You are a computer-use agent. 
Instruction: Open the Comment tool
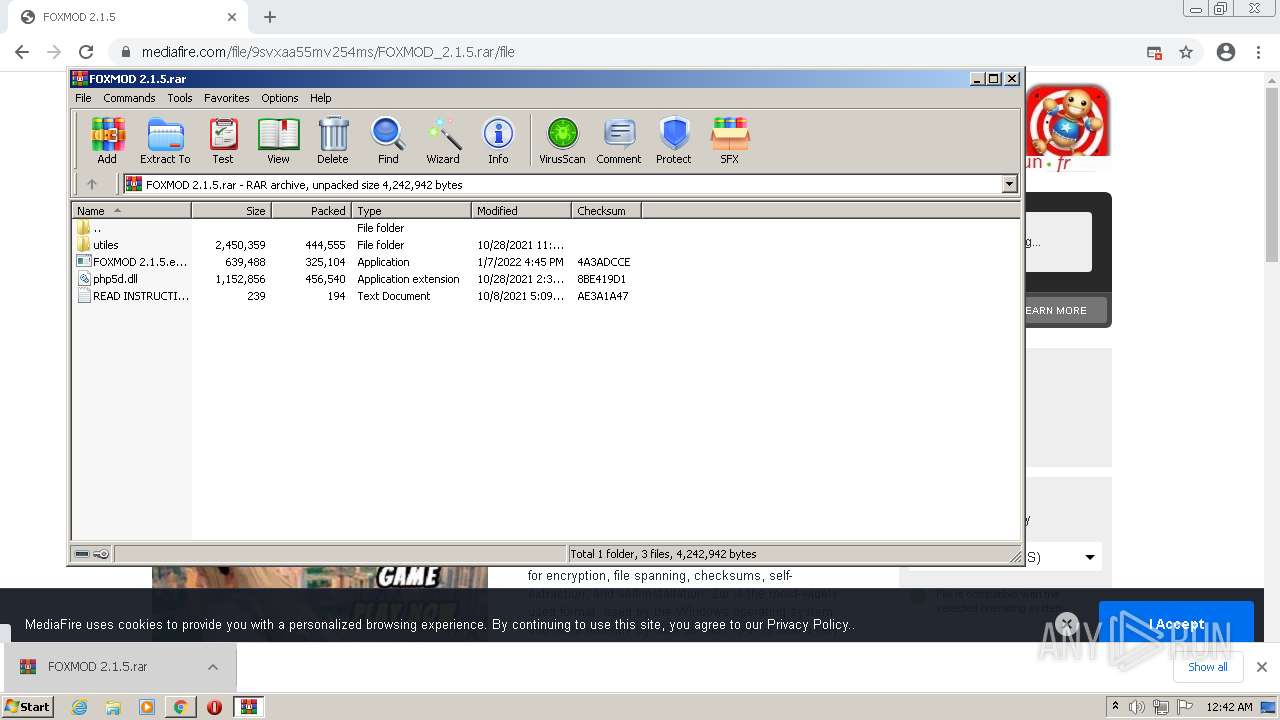coord(619,140)
